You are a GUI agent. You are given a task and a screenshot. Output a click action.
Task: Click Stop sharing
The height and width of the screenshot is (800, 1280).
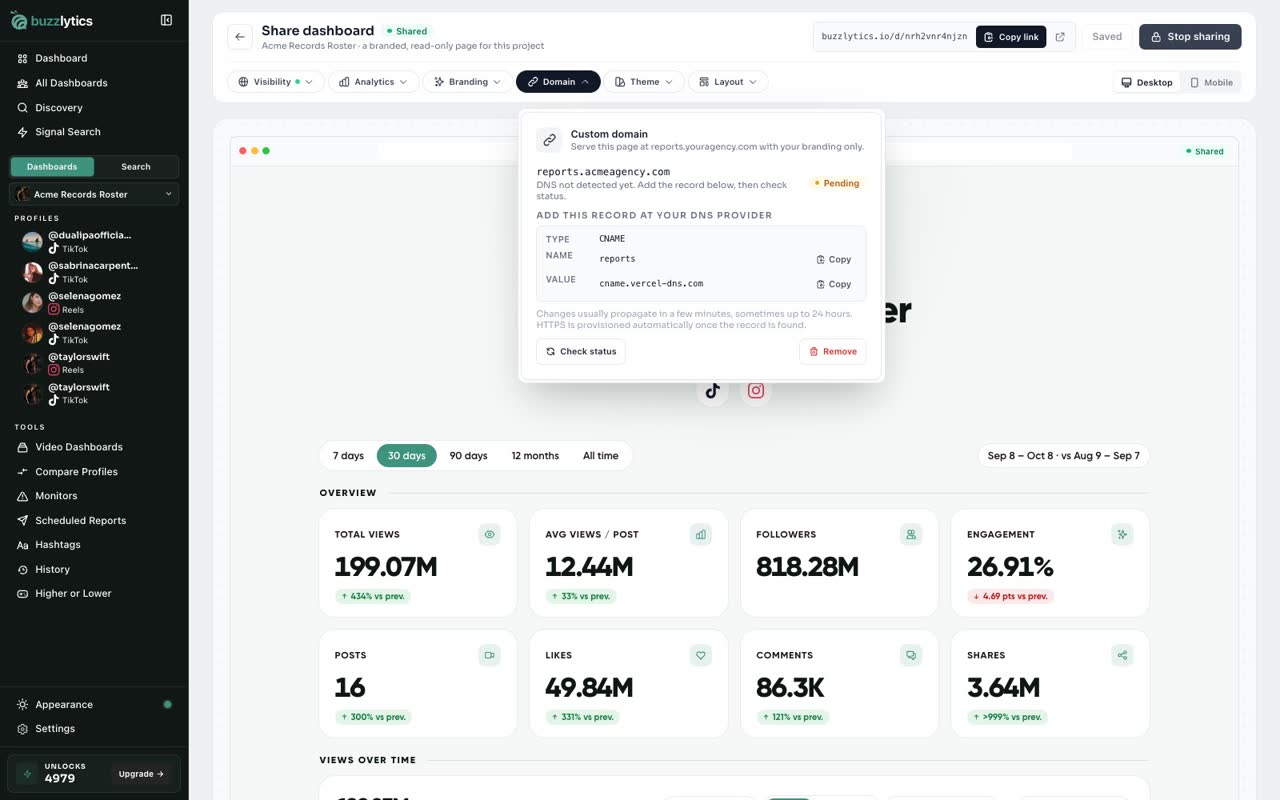(1190, 37)
